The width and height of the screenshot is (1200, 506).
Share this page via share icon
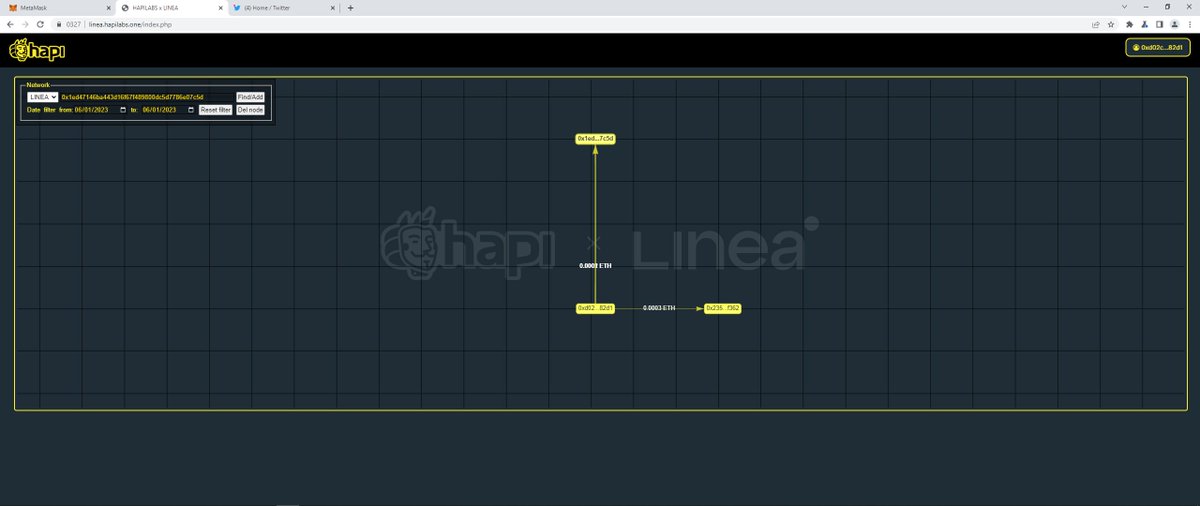tap(1096, 23)
